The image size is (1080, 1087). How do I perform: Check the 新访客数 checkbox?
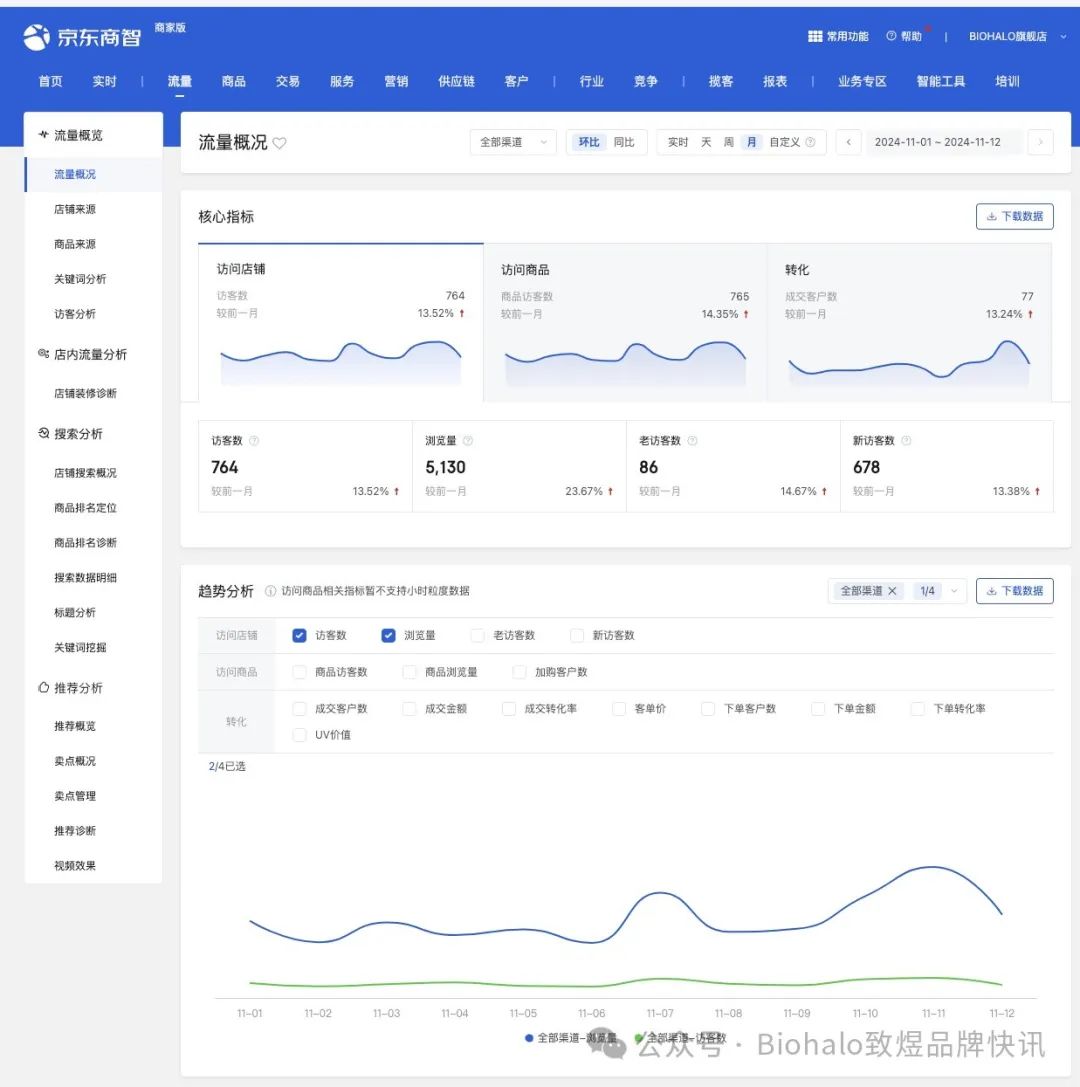577,636
